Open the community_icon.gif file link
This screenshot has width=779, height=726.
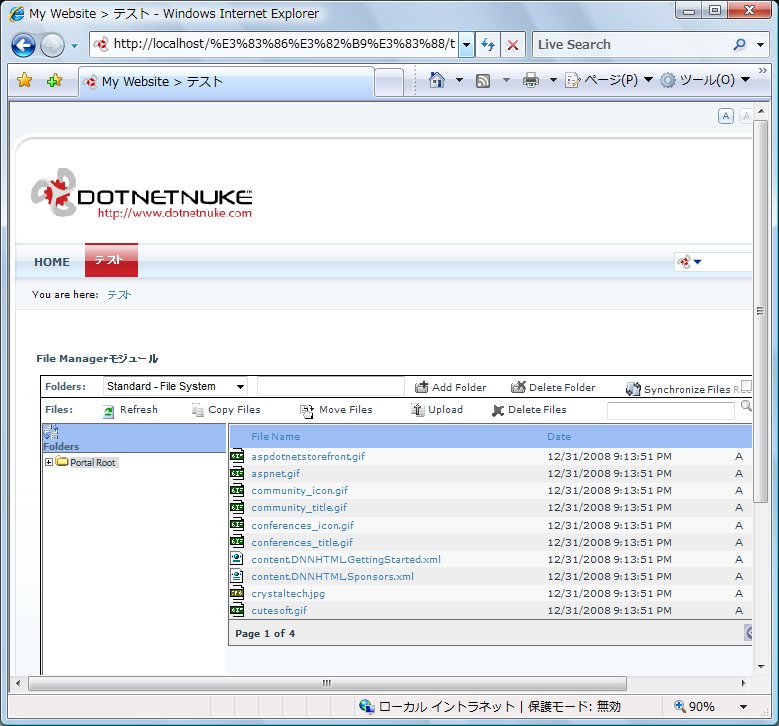click(x=299, y=490)
